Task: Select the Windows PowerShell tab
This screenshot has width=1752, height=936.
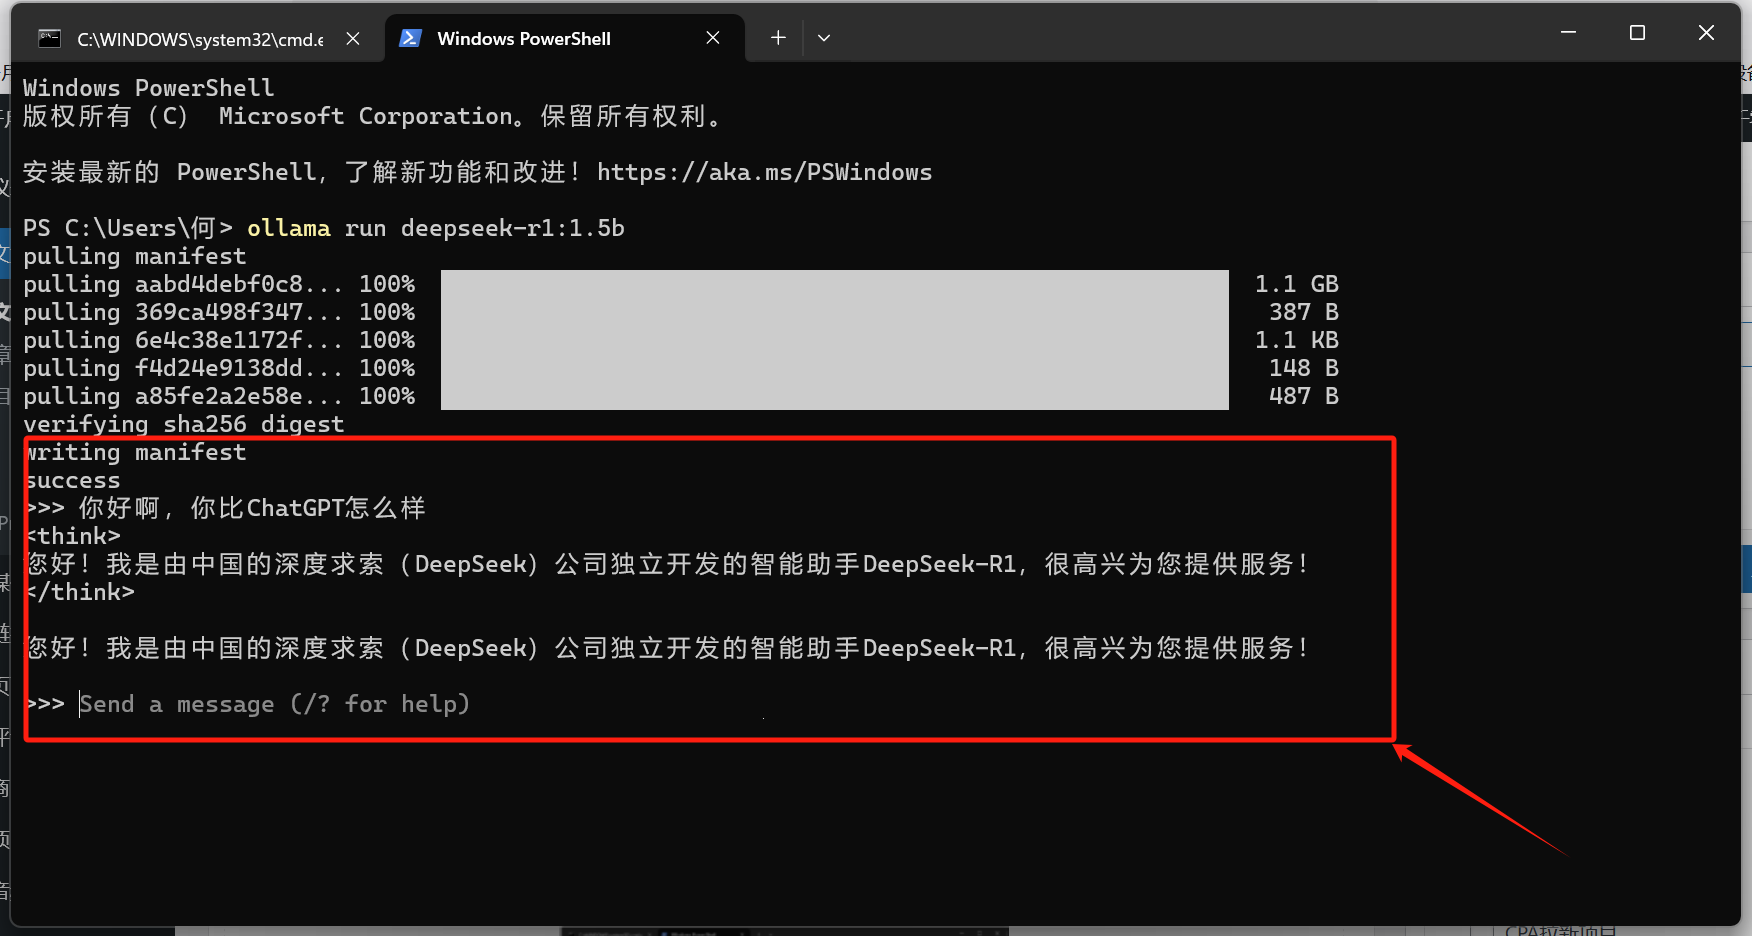Action: [565, 39]
